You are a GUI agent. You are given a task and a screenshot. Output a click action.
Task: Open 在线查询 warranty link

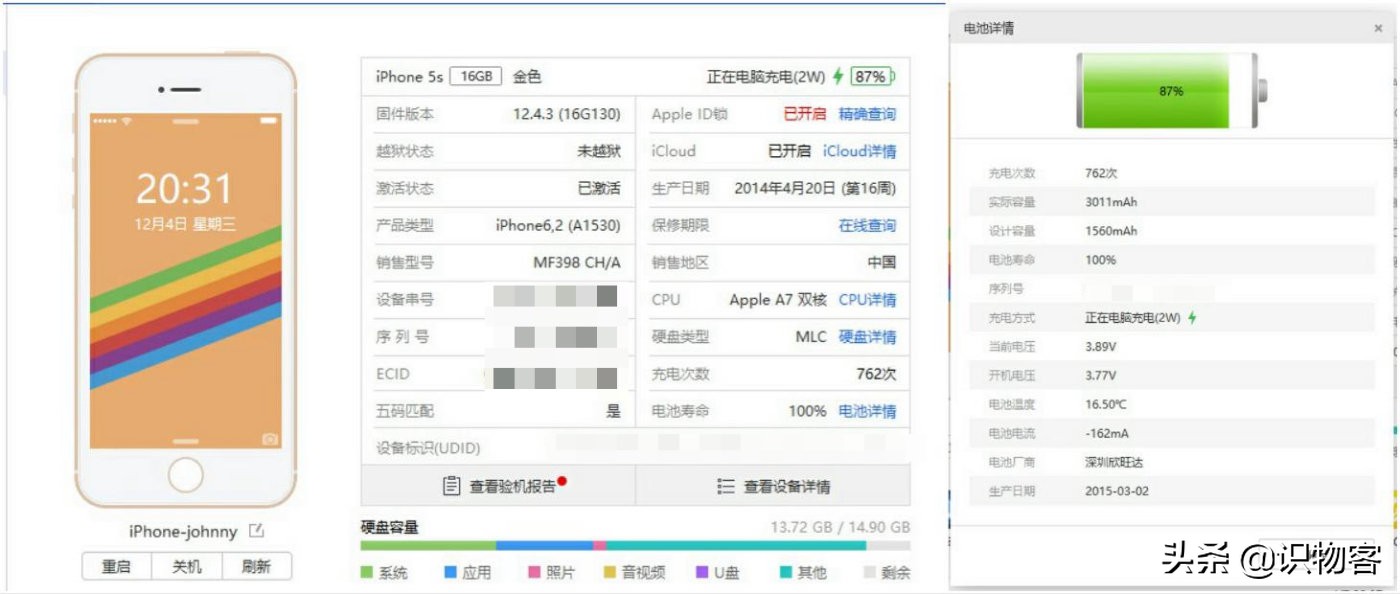click(866, 225)
